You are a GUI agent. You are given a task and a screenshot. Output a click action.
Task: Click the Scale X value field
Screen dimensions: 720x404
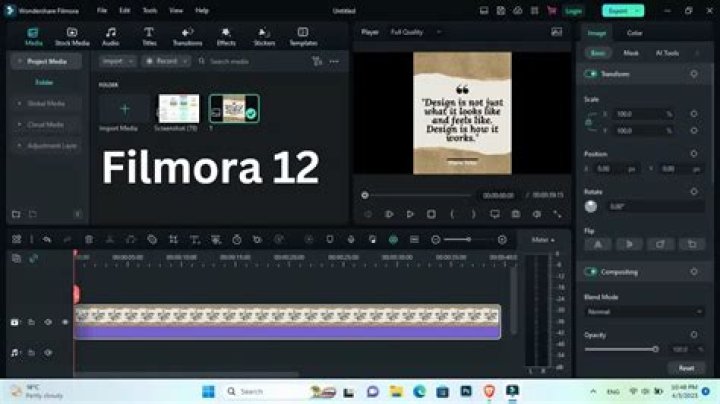coord(644,114)
